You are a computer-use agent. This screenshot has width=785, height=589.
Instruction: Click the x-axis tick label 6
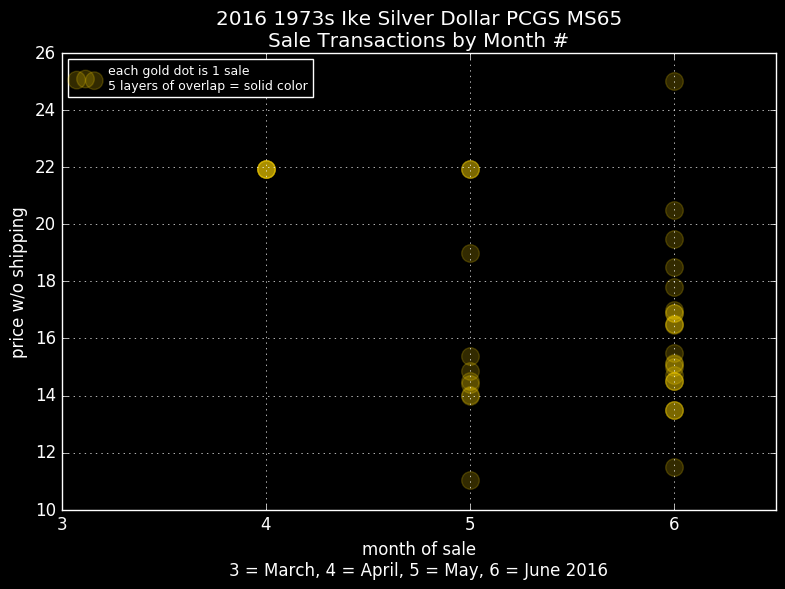pos(674,524)
